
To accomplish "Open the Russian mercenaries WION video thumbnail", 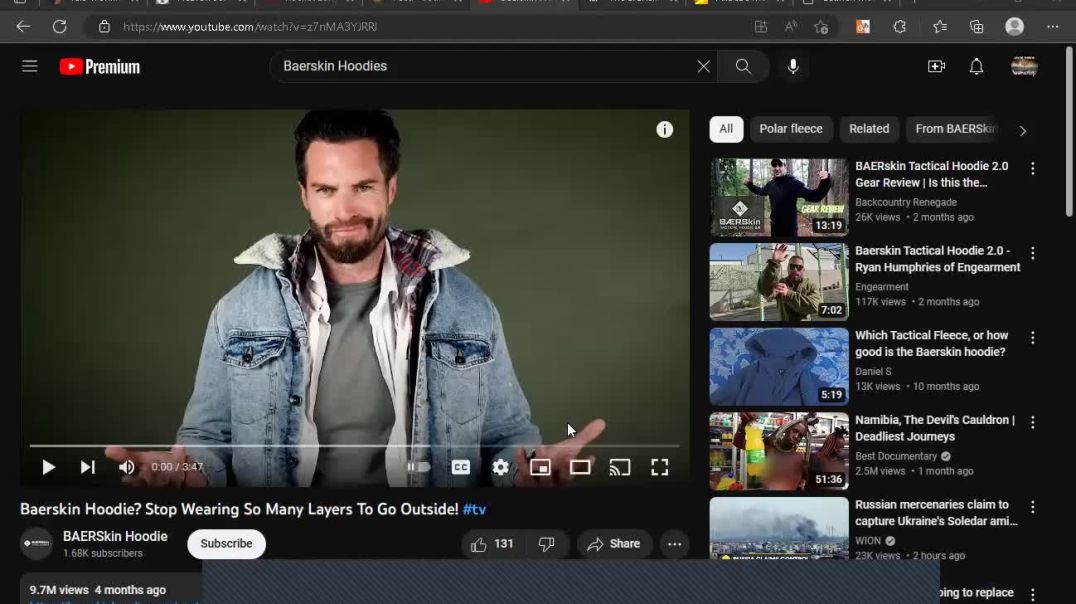I will [779, 528].
